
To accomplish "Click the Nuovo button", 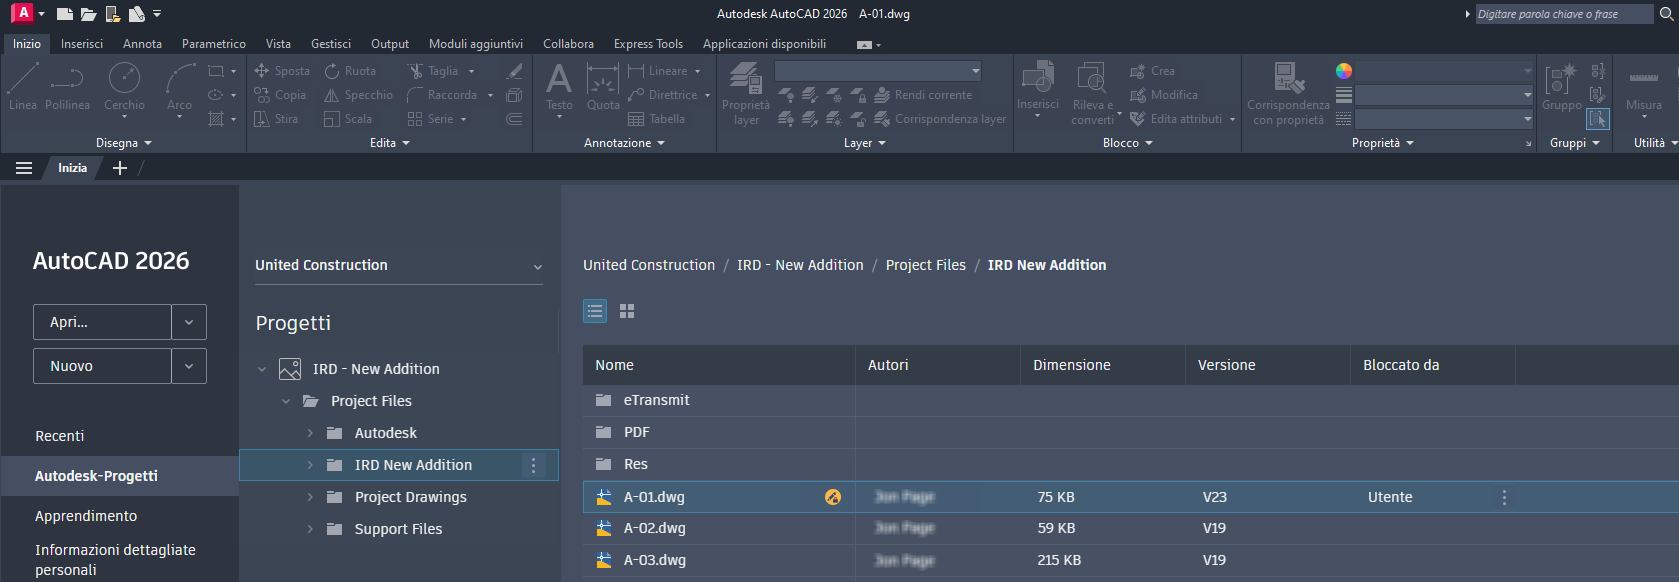I will point(102,366).
